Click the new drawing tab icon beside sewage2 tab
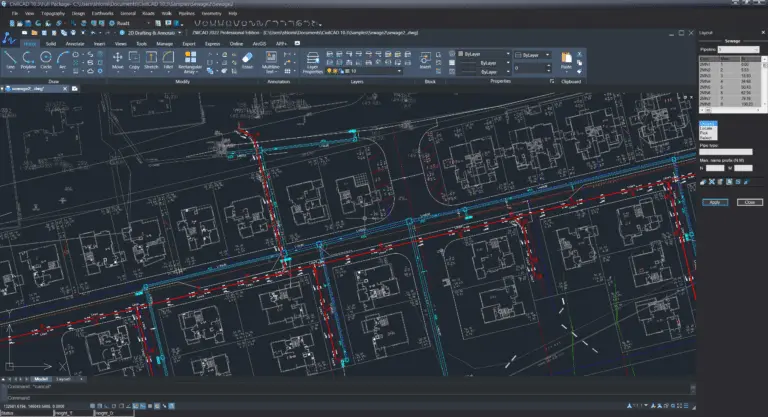Screen dimensions: 768x417 click(75, 89)
